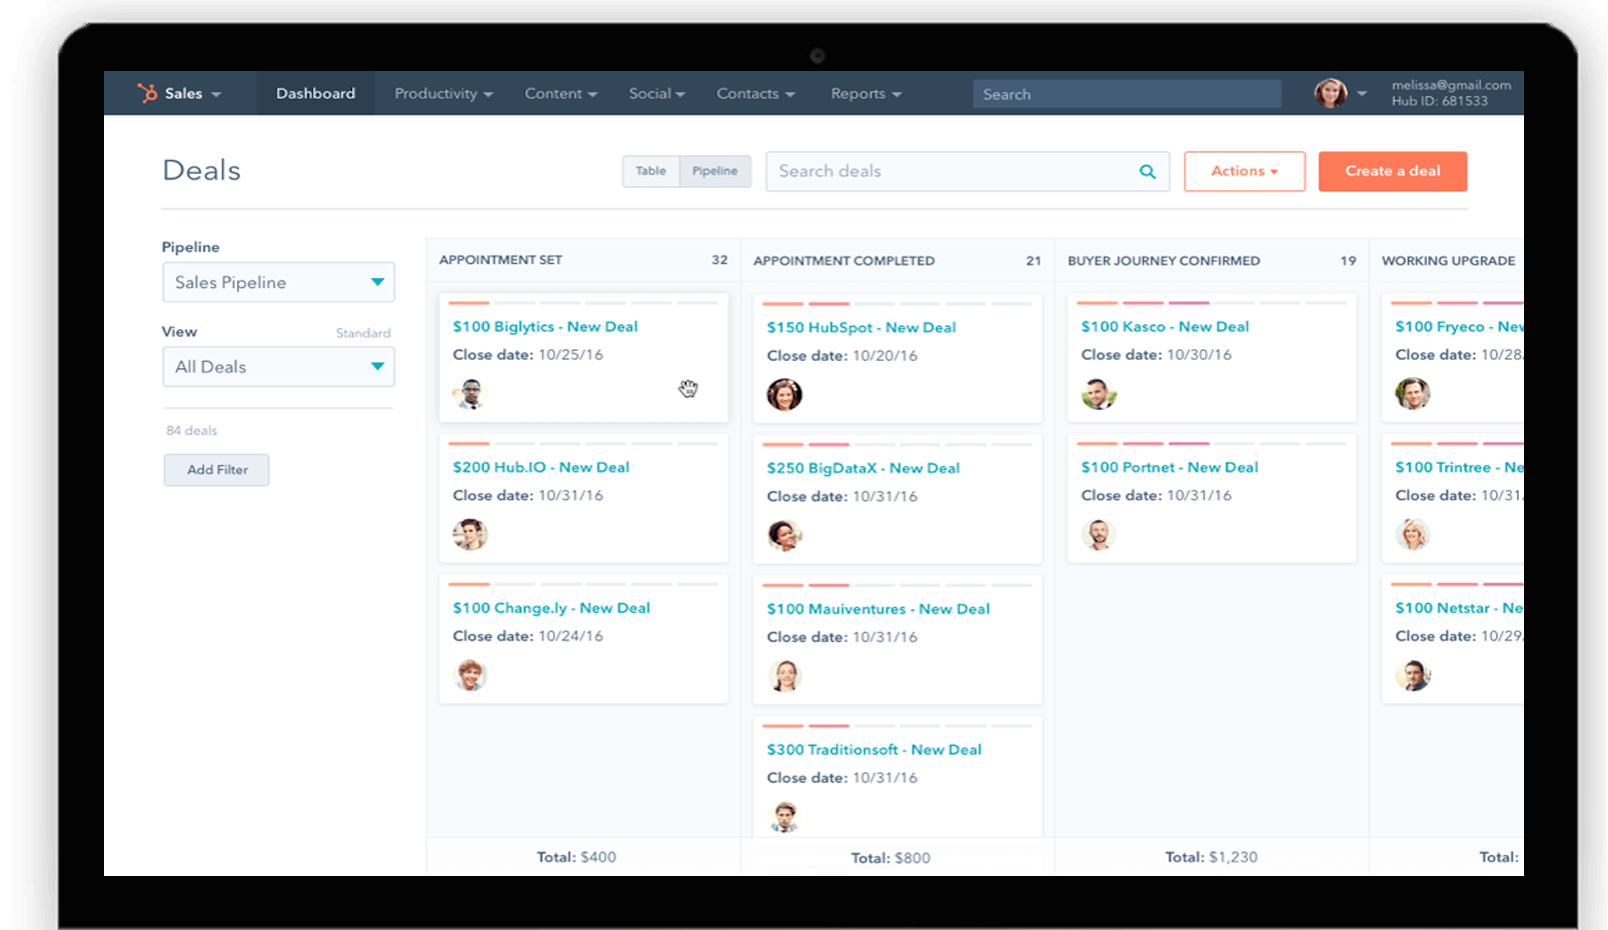Click Create a deal button
This screenshot has height=930, width=1608.
point(1392,171)
